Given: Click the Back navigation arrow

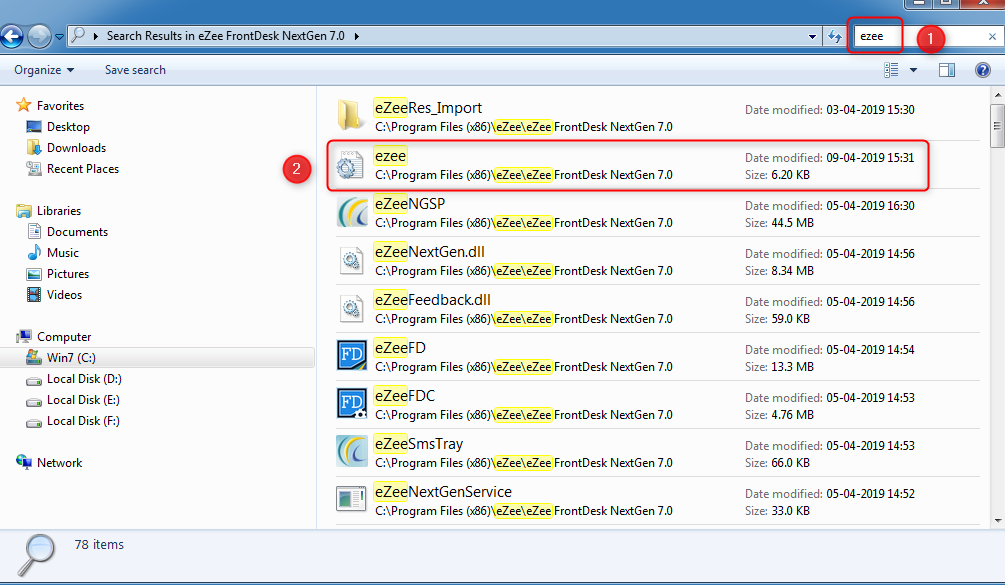Looking at the screenshot, I should pos(12,37).
